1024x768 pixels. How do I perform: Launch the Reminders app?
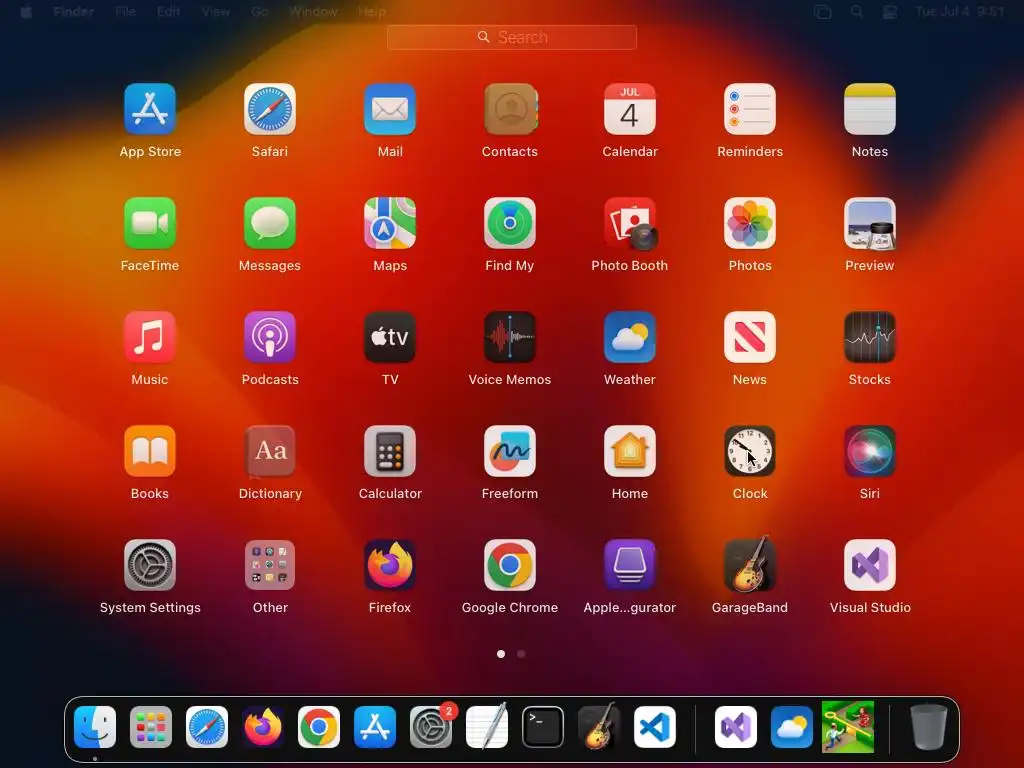click(x=750, y=109)
